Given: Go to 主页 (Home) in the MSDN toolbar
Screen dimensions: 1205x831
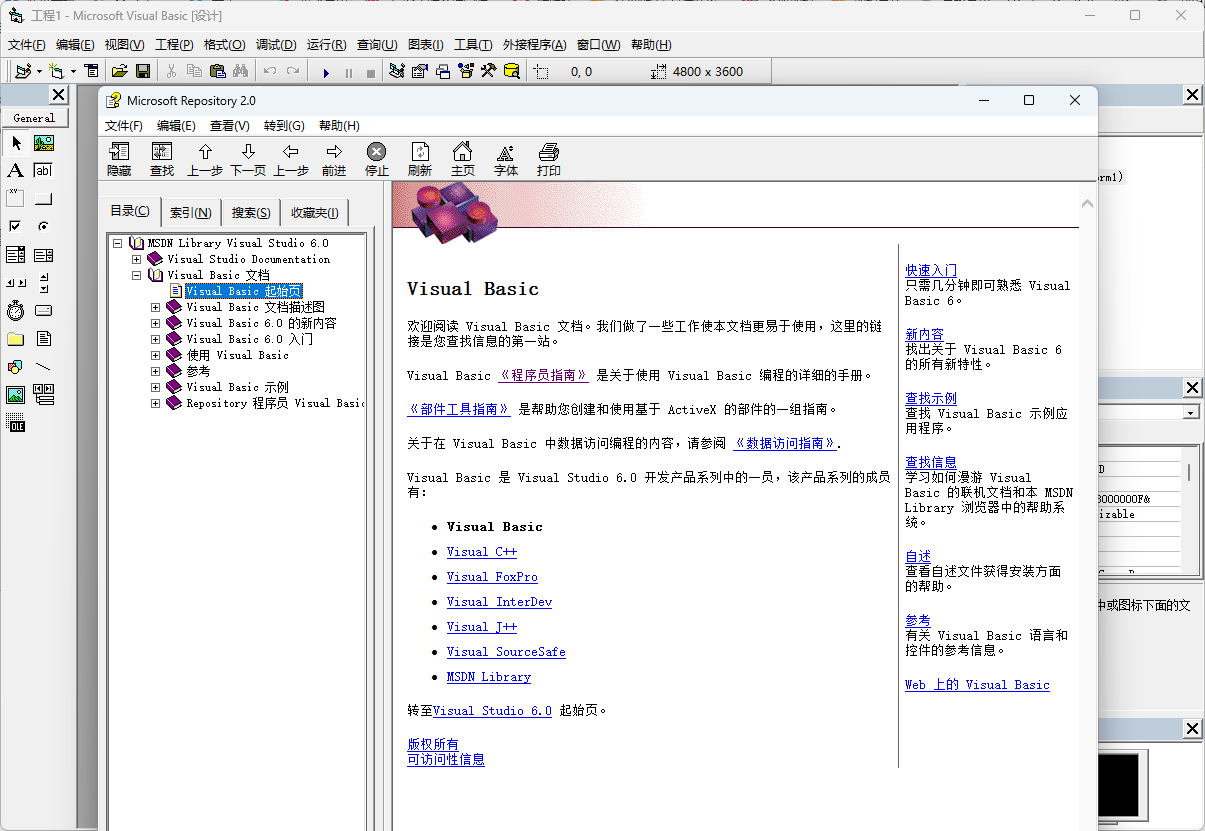Looking at the screenshot, I should pyautogui.click(x=463, y=159).
